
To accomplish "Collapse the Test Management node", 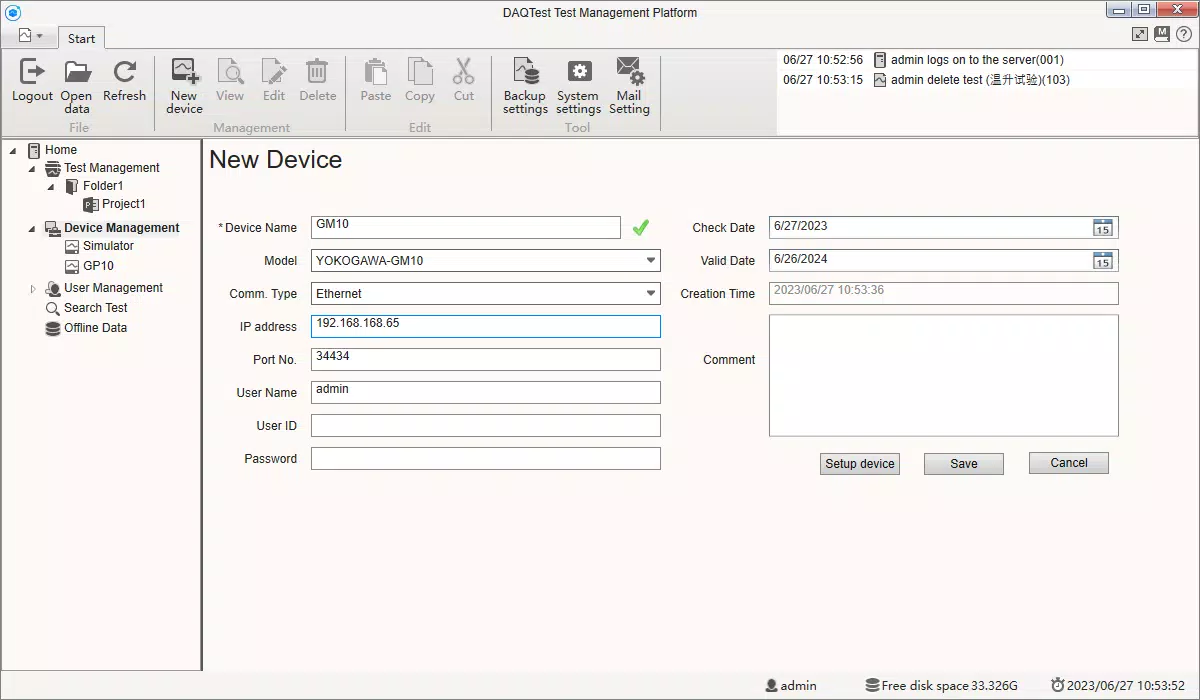I will pyautogui.click(x=32, y=169).
